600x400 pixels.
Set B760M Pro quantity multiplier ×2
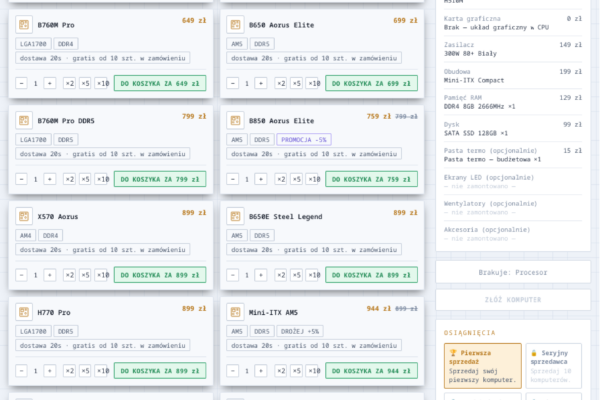[69, 83]
